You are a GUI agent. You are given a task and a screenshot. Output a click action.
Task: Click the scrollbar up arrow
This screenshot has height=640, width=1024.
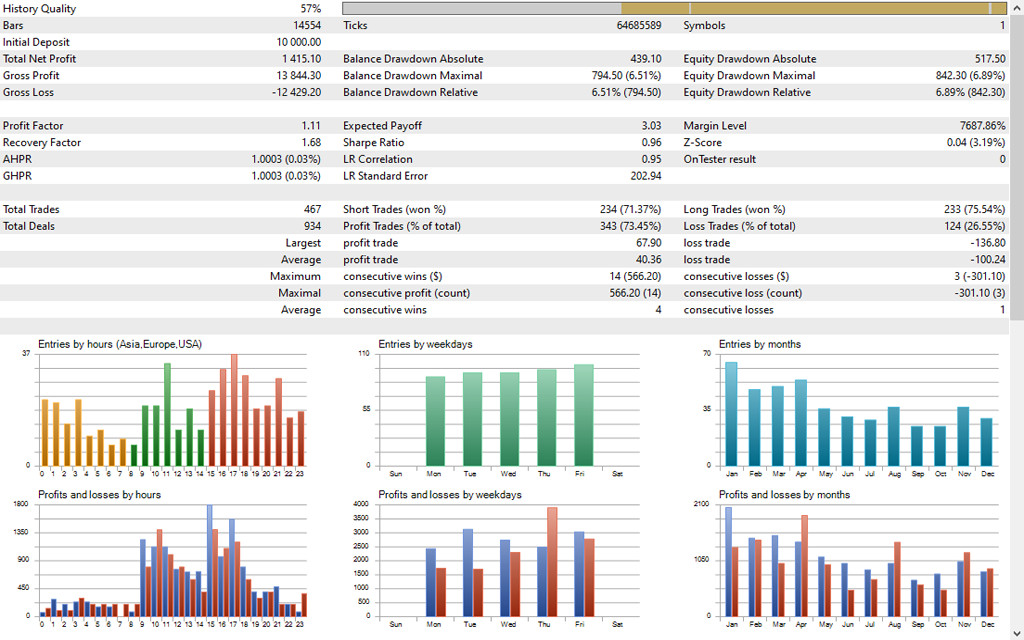pyautogui.click(x=1016, y=8)
